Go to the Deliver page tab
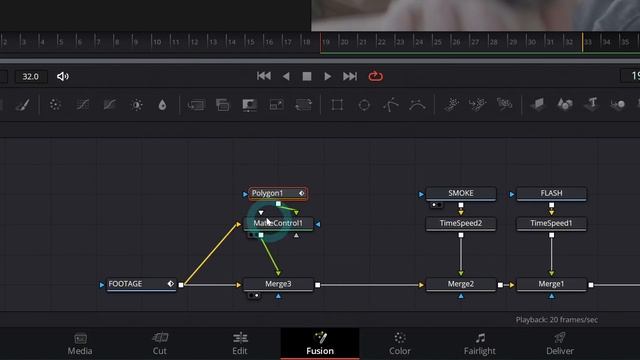The width and height of the screenshot is (640, 360). (560, 344)
